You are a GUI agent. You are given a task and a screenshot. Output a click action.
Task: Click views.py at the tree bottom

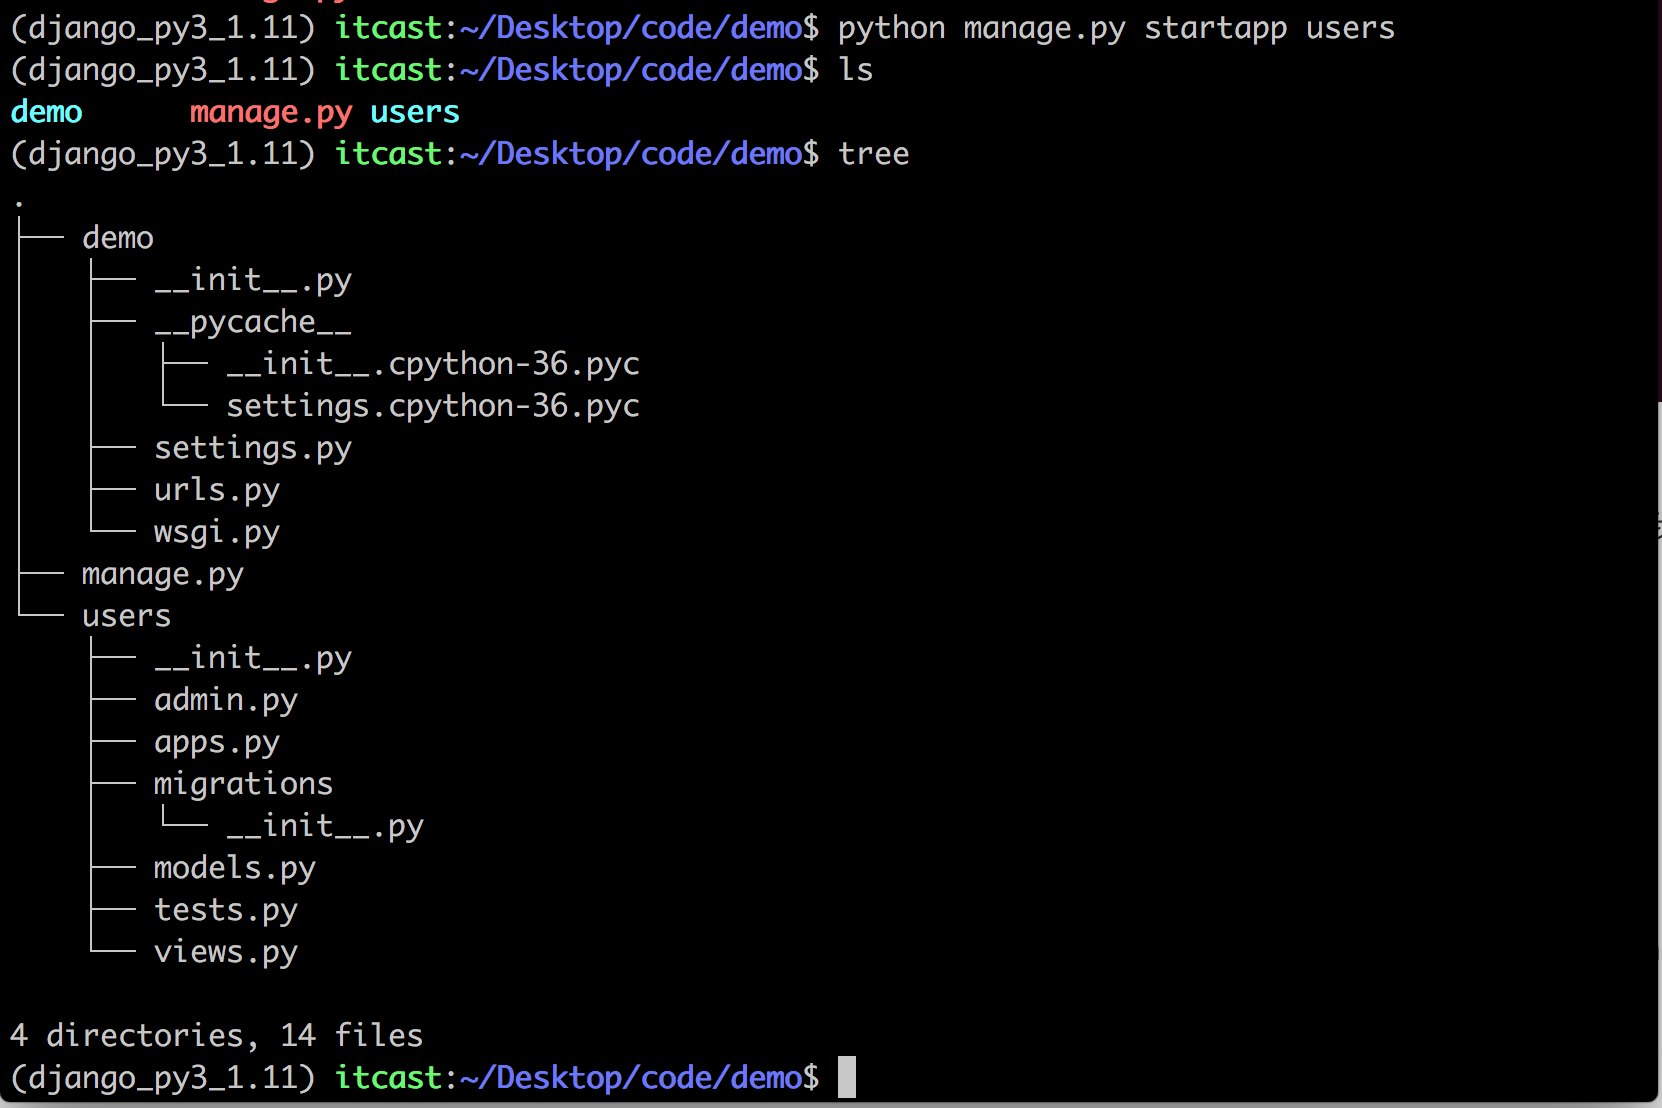tap(226, 952)
